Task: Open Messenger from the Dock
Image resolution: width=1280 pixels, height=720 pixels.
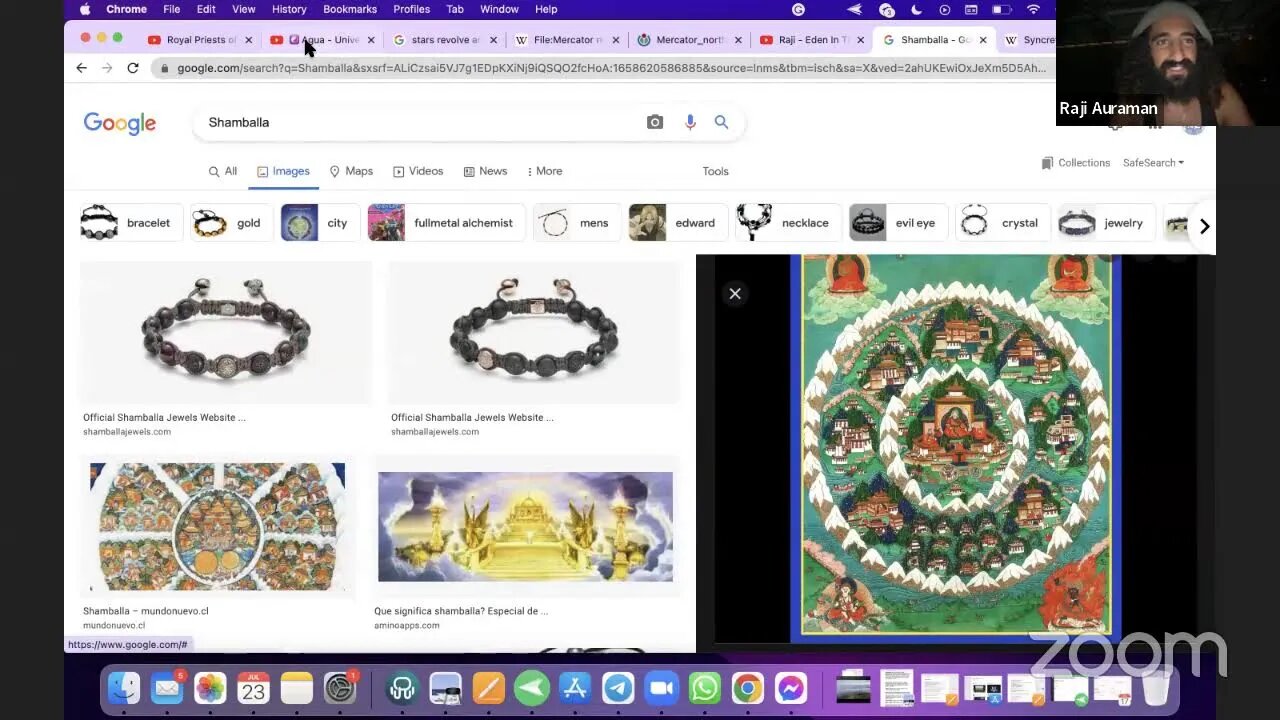Action: click(791, 688)
